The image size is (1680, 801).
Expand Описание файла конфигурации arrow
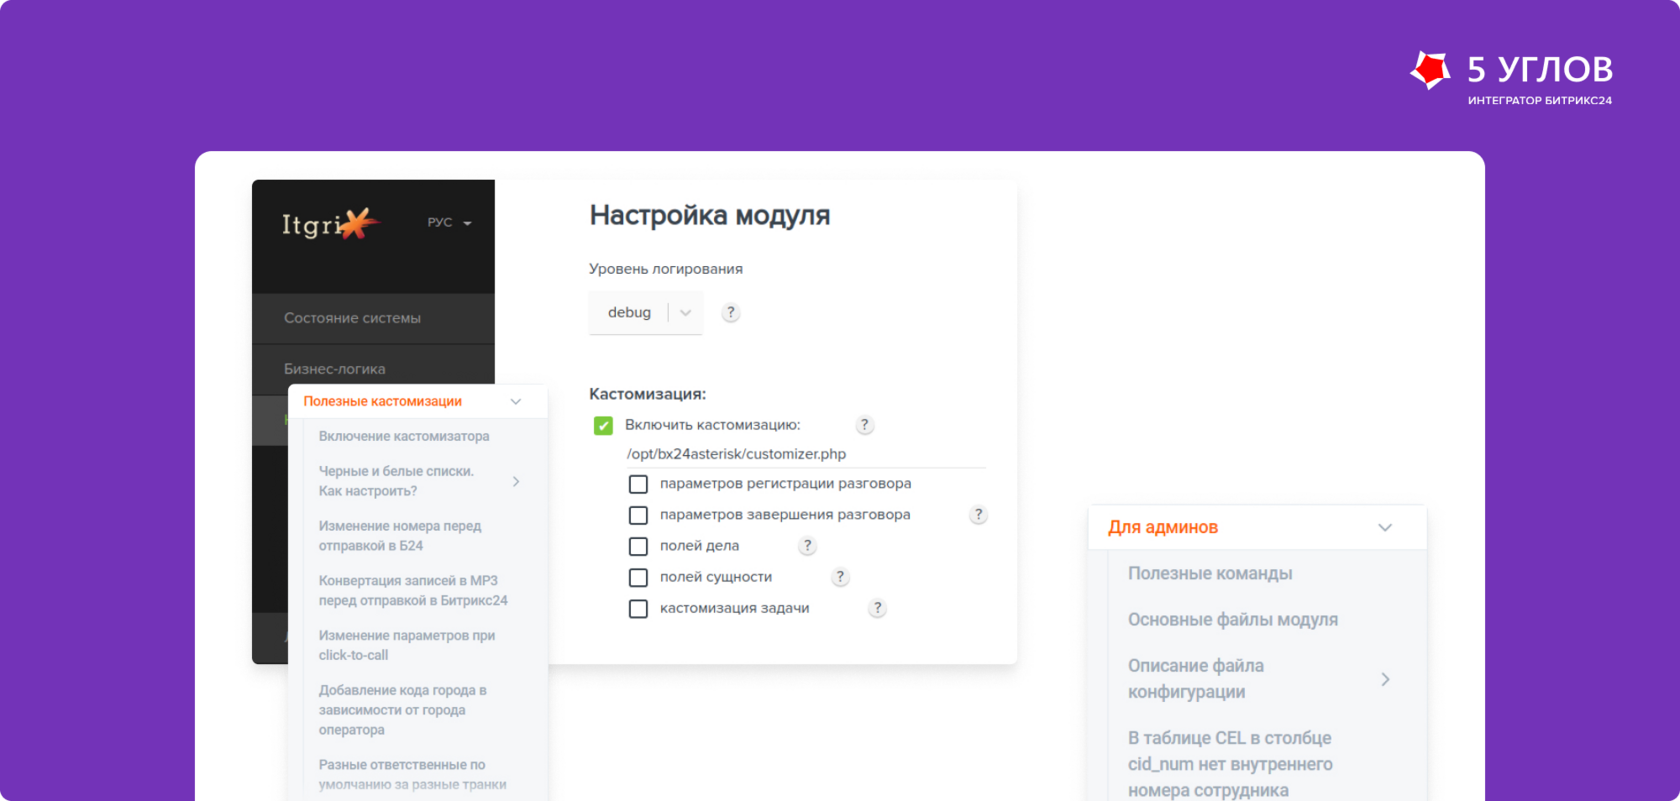(1385, 679)
